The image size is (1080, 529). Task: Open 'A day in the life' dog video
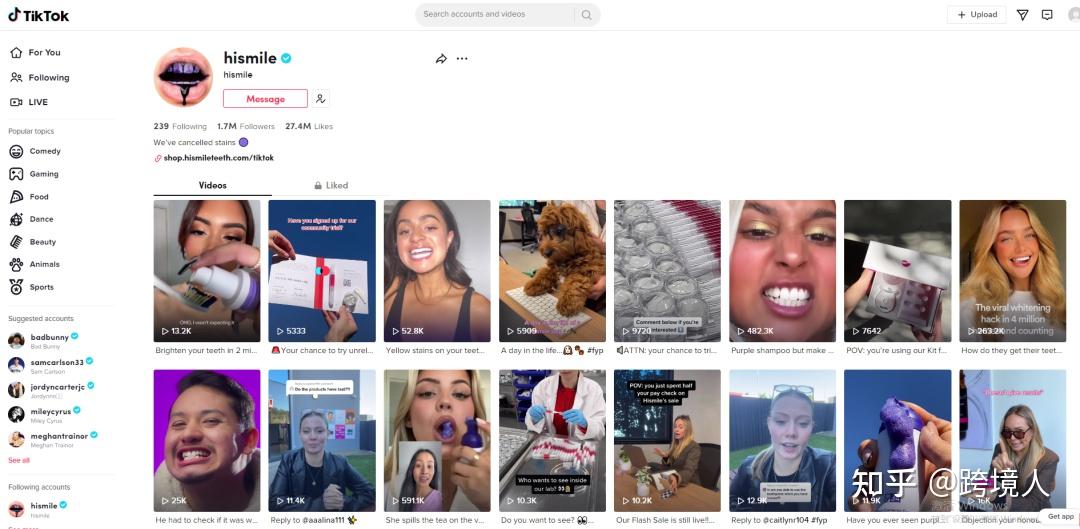[552, 271]
